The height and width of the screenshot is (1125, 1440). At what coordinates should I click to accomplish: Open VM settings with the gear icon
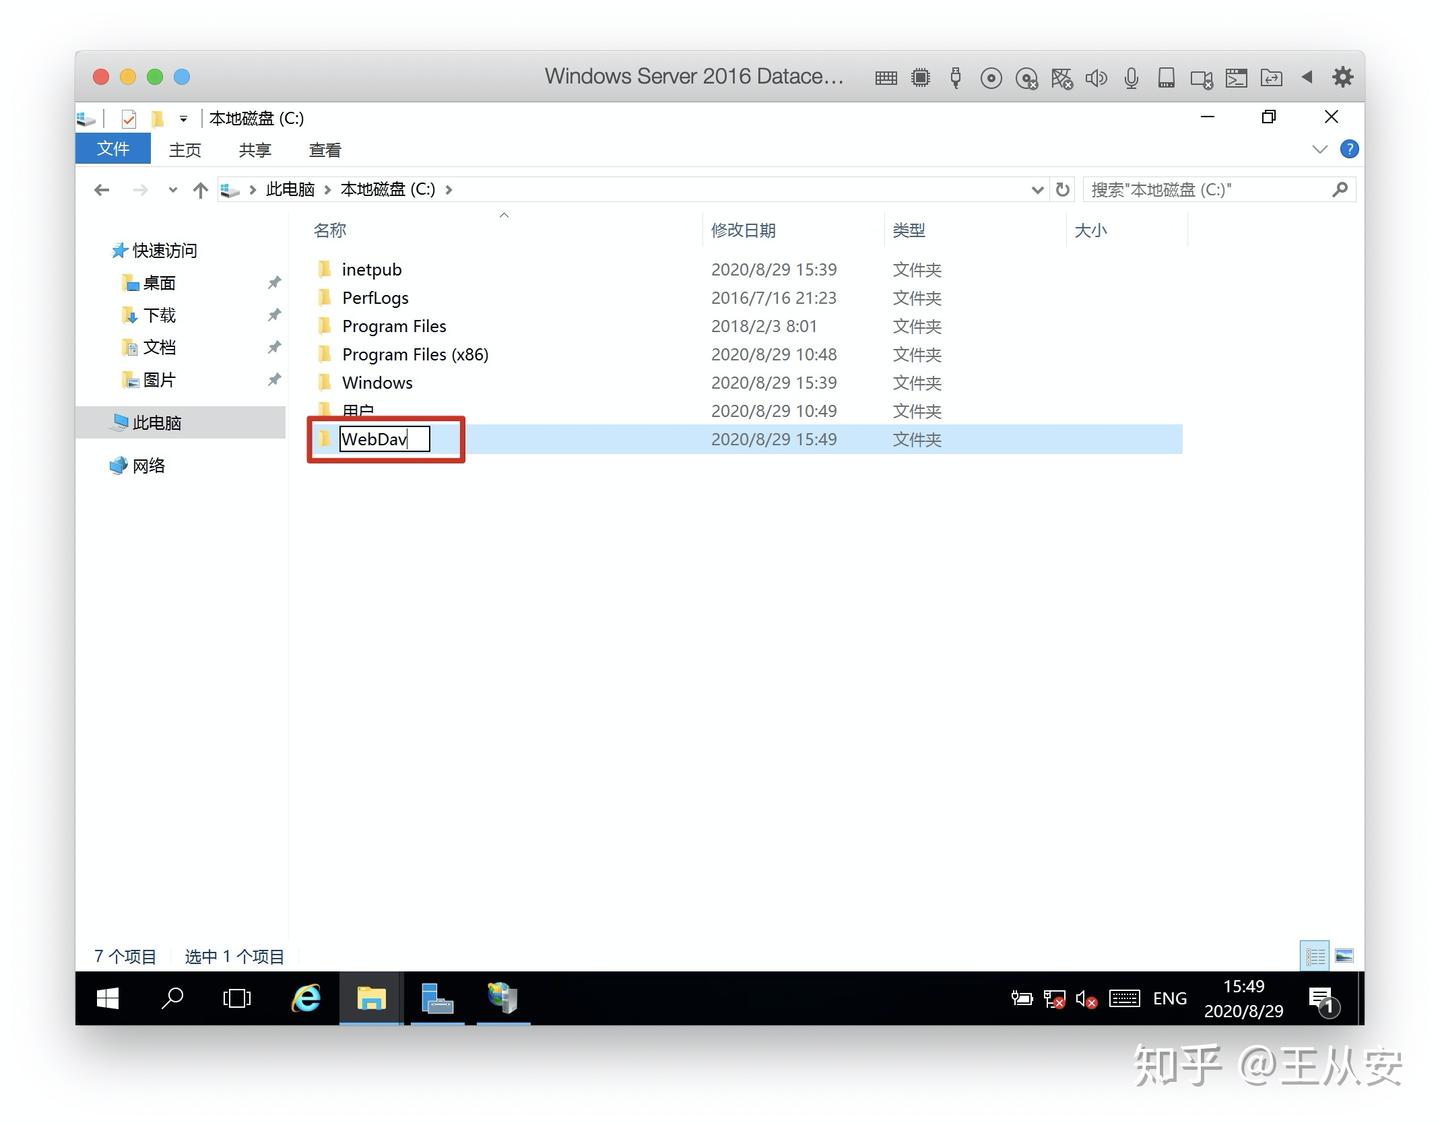1343,76
